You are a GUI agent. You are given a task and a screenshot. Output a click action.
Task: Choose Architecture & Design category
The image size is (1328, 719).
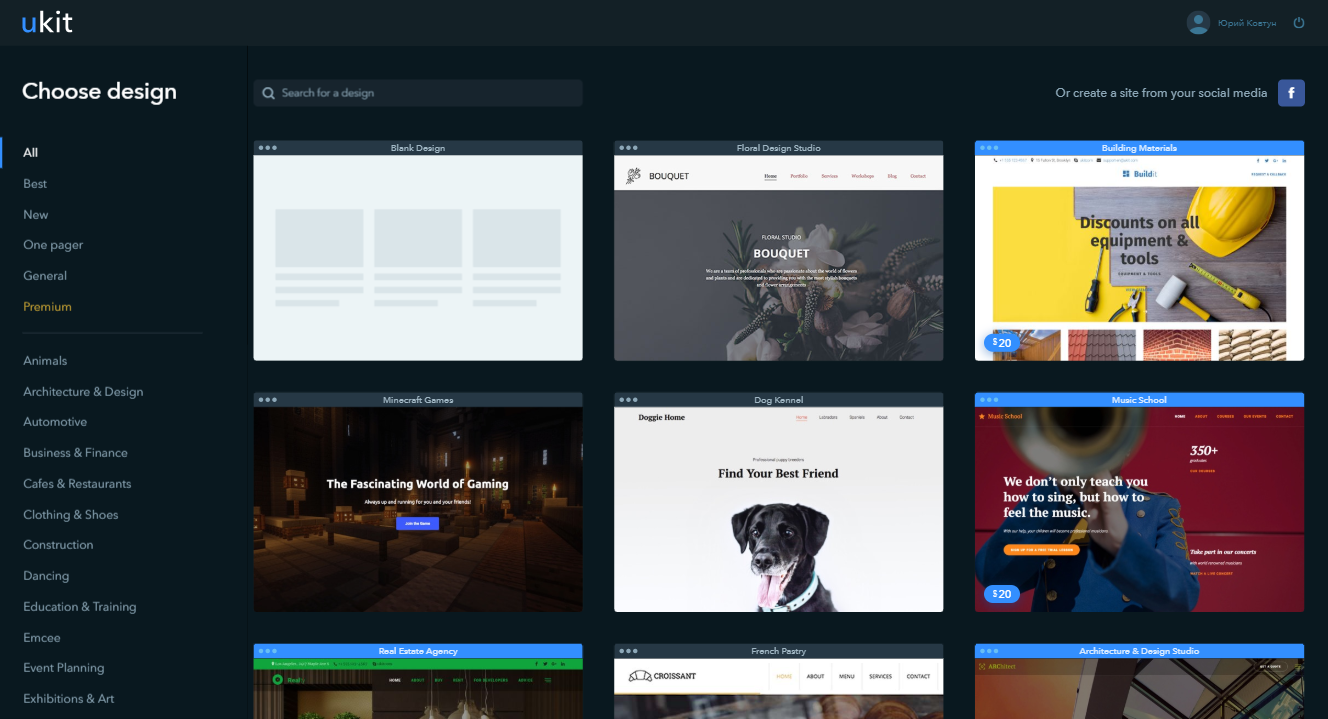[x=83, y=392]
